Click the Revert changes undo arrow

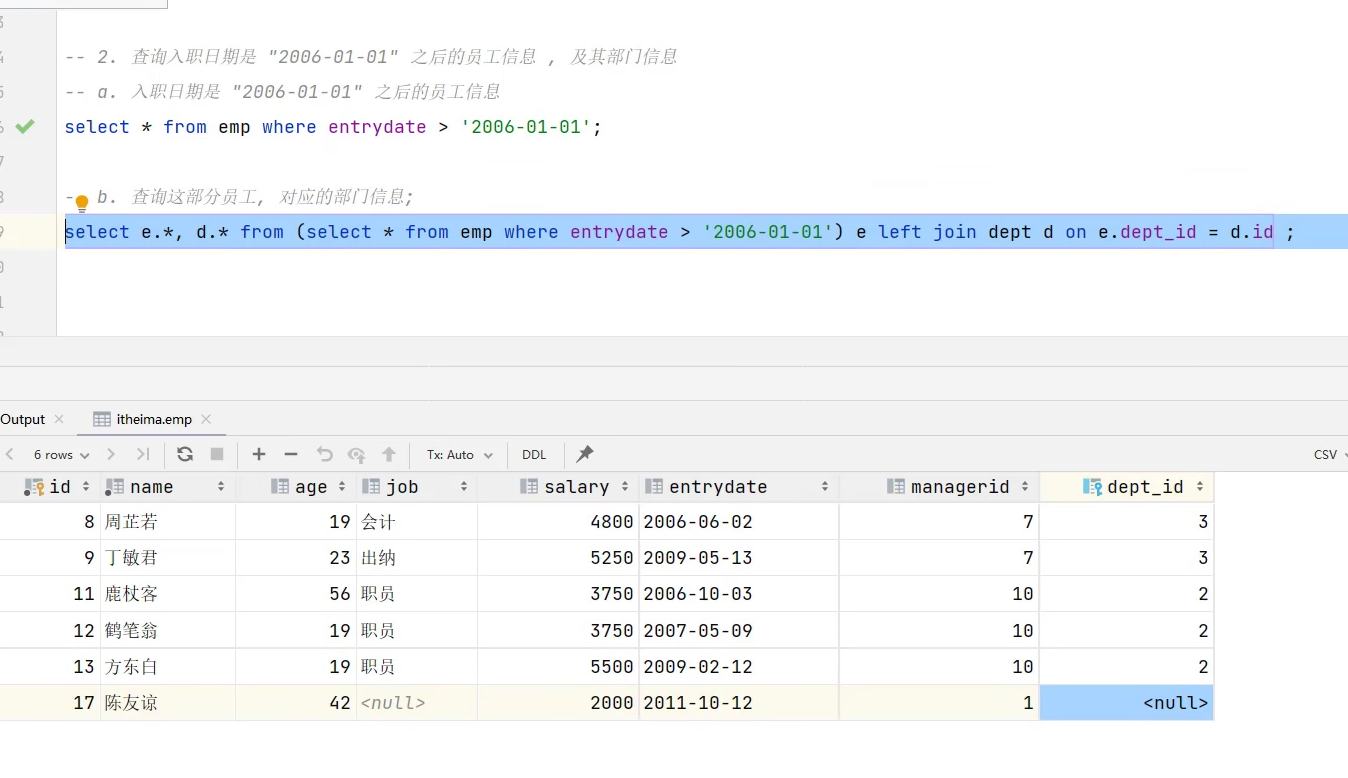point(324,454)
